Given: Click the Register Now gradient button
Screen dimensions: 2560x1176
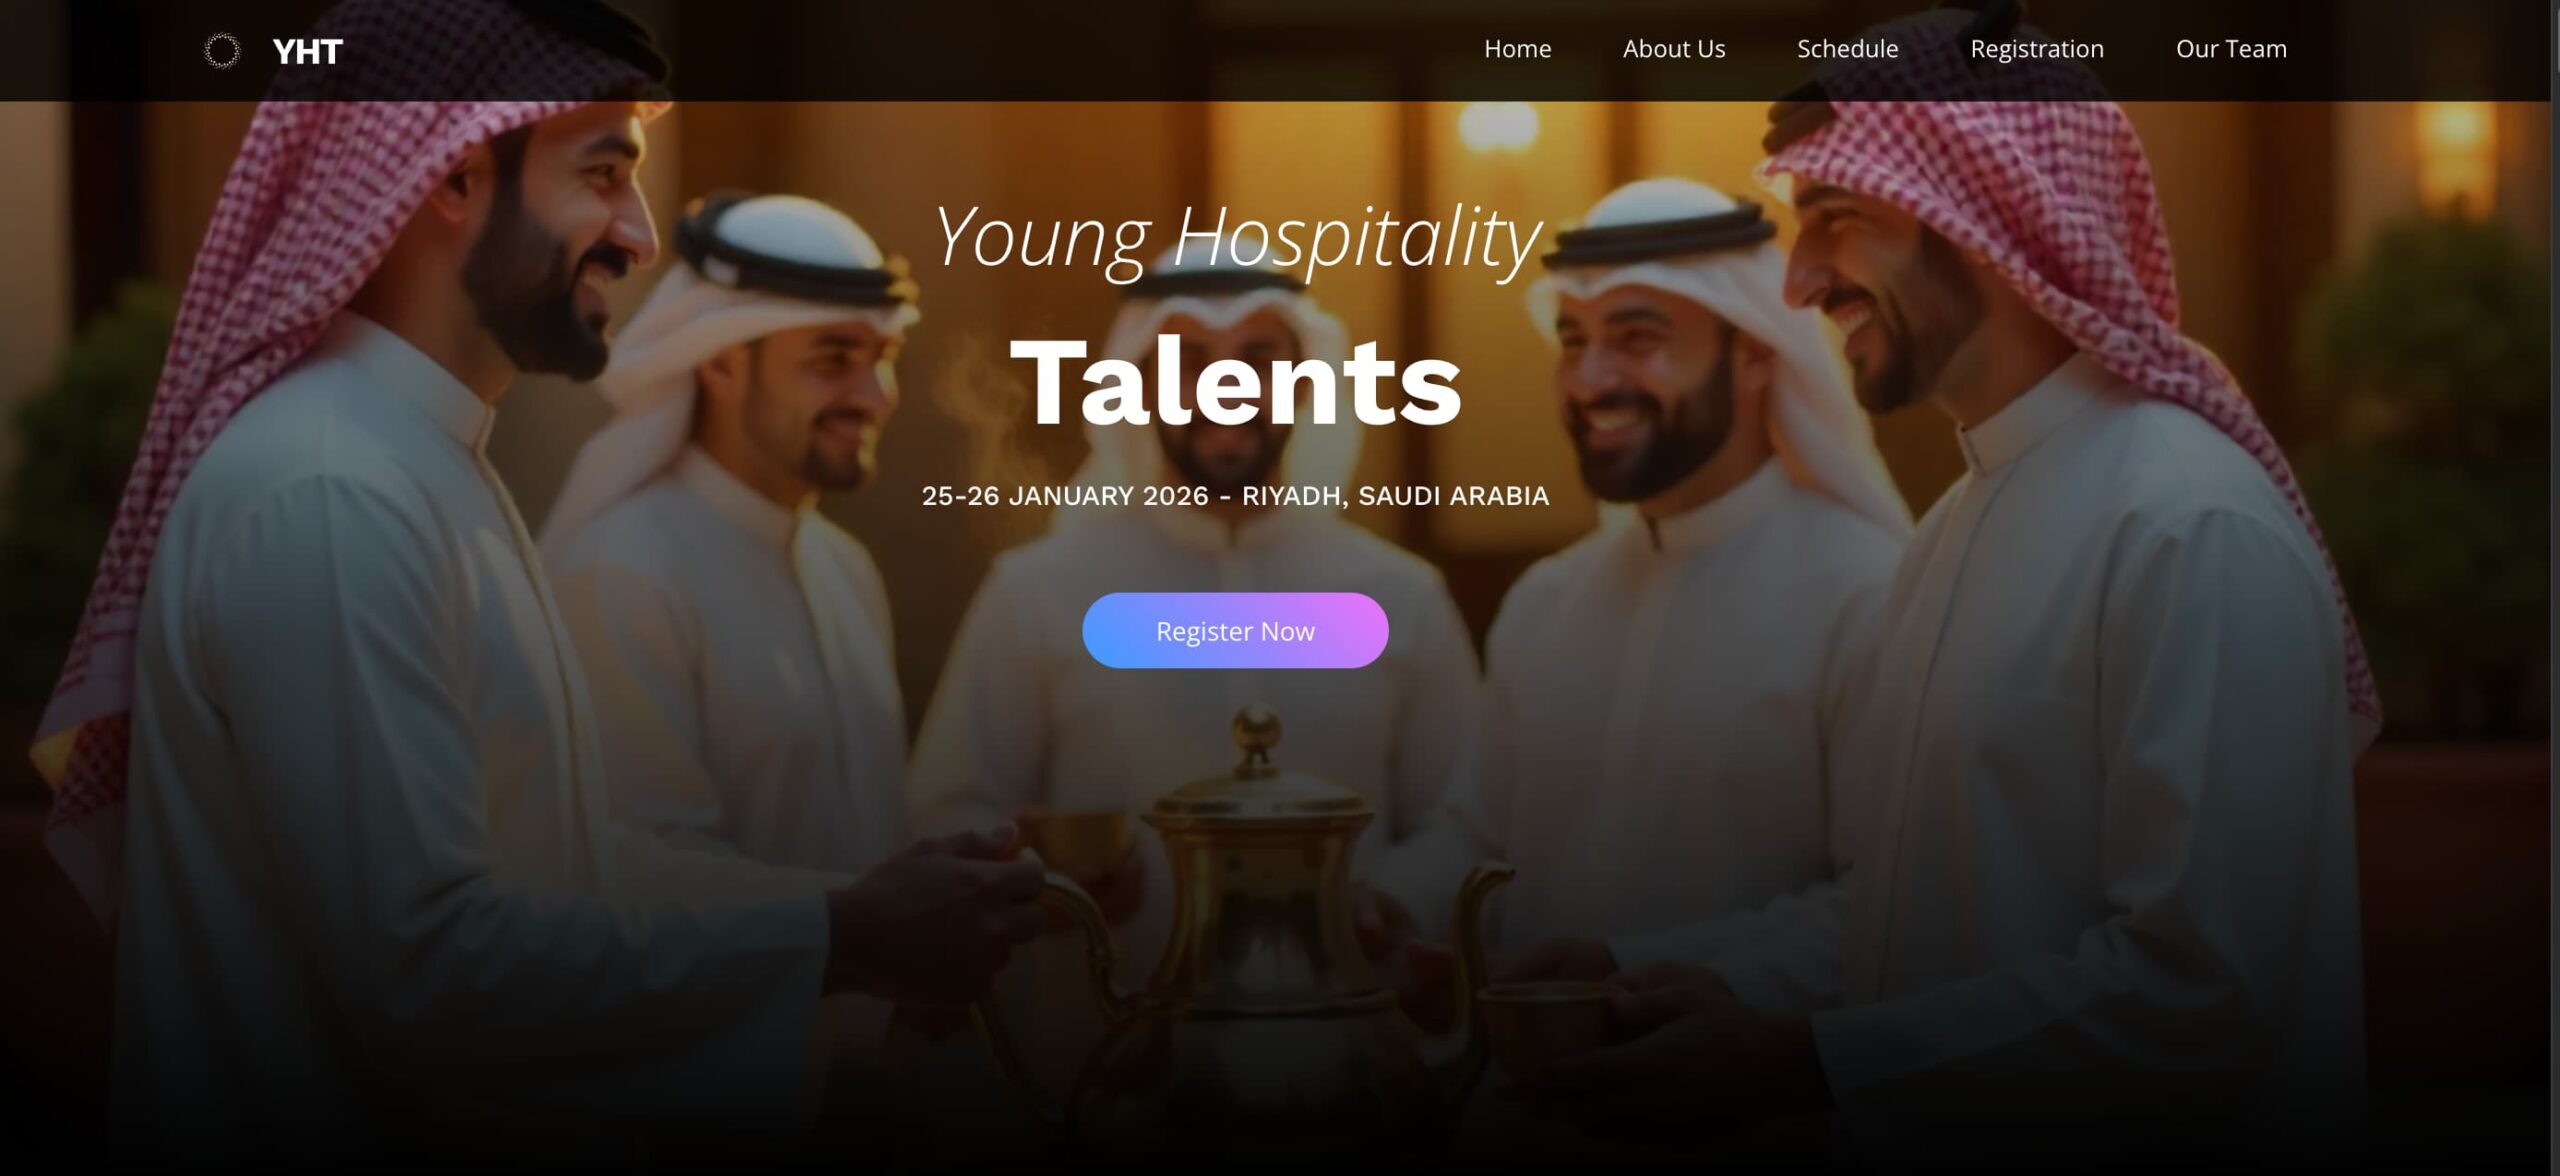Looking at the screenshot, I should tap(1235, 630).
